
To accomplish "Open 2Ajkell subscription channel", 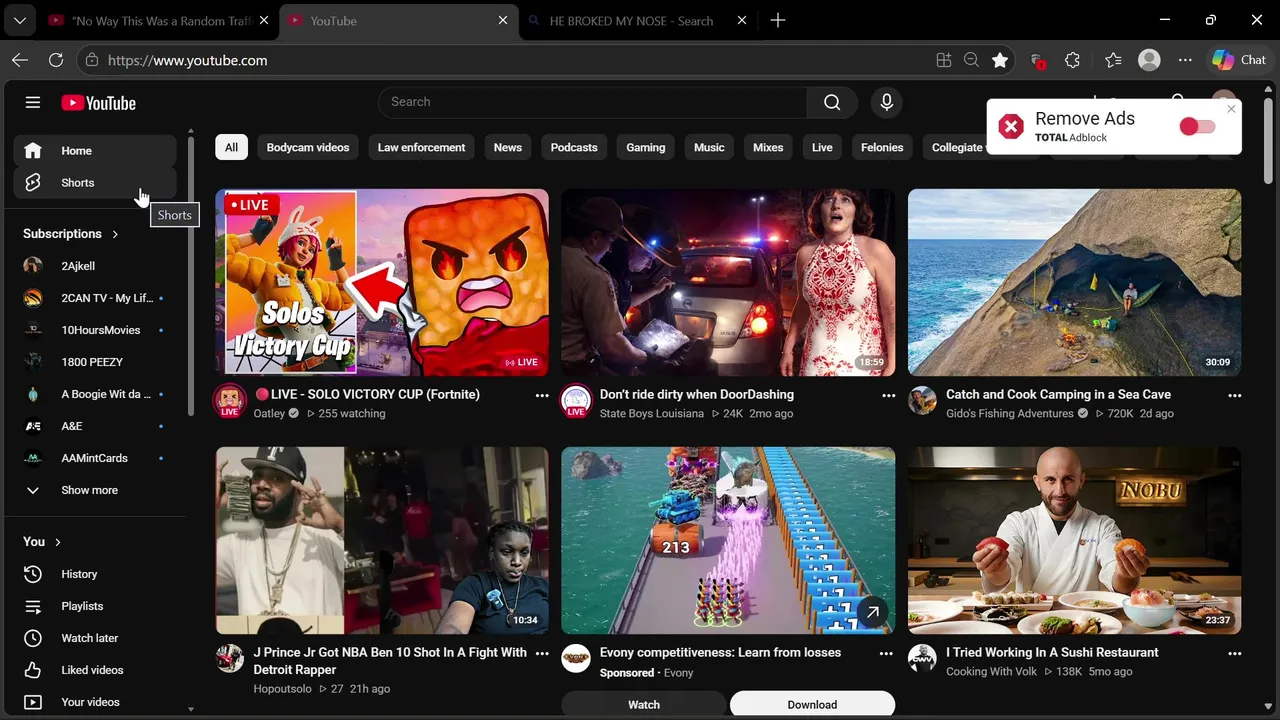I will pyautogui.click(x=95, y=266).
